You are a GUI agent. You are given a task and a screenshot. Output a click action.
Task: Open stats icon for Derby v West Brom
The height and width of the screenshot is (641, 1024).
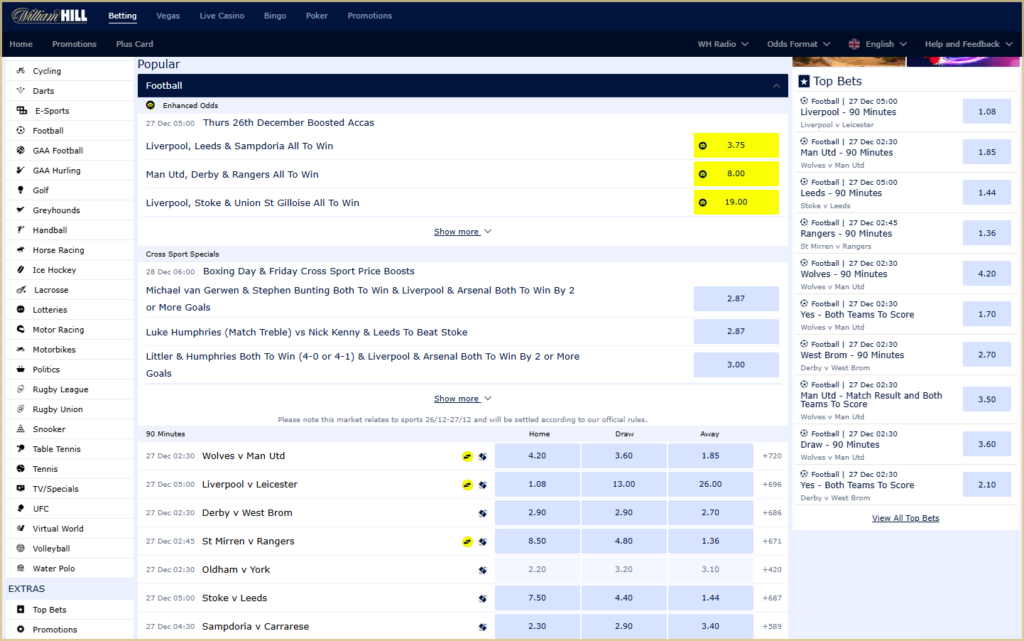point(483,513)
